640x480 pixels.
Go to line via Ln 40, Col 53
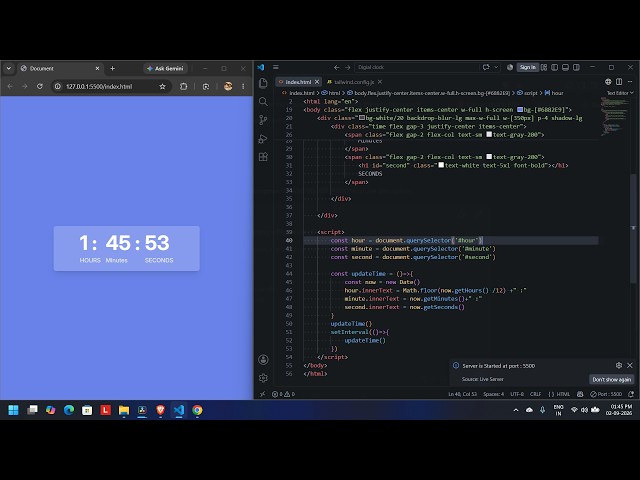click(462, 394)
